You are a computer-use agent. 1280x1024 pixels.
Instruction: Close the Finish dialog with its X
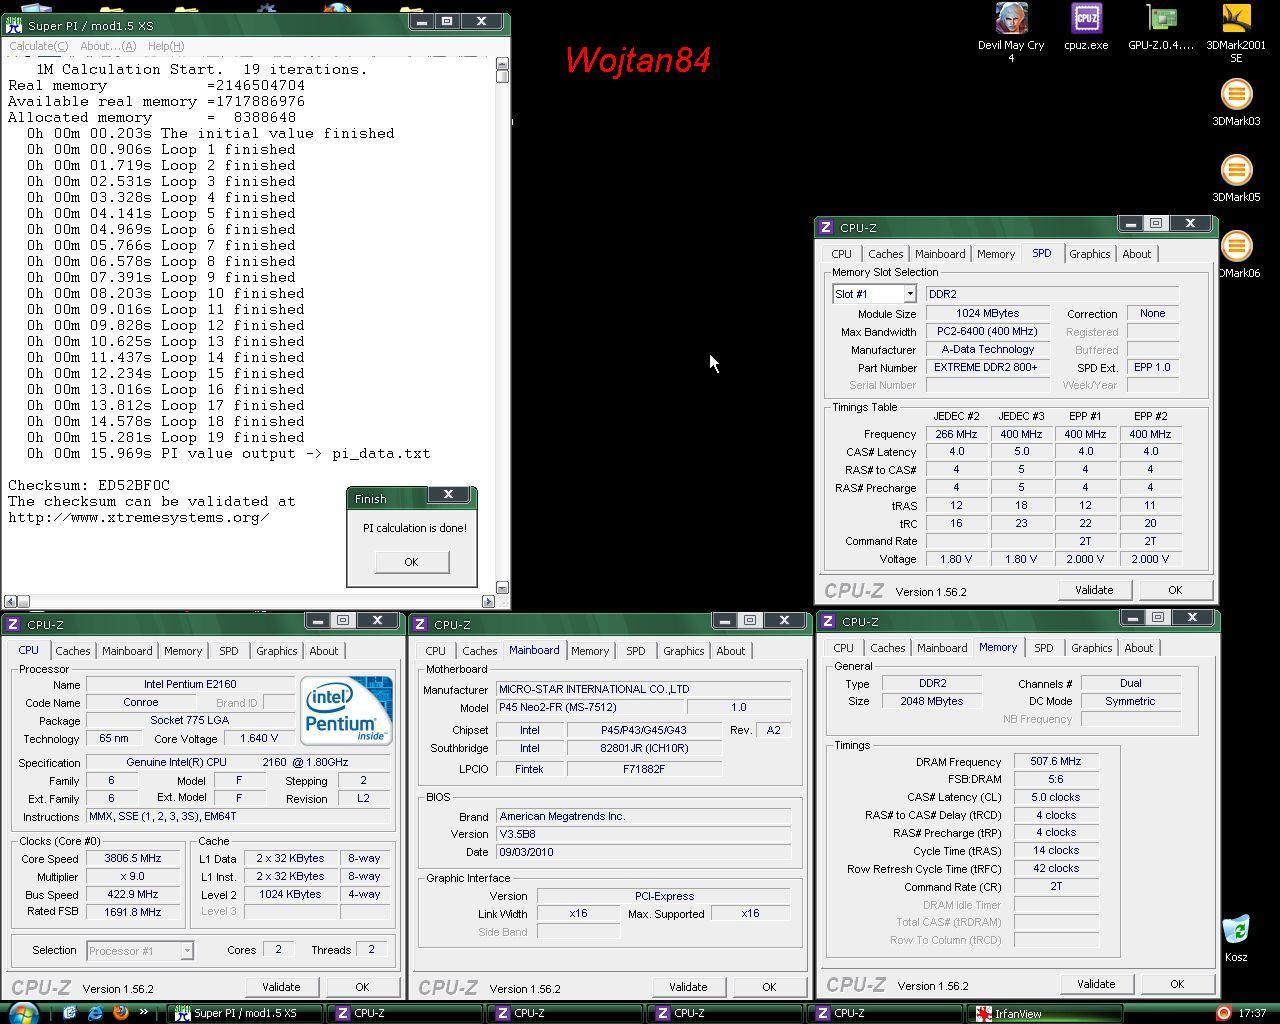(x=448, y=495)
